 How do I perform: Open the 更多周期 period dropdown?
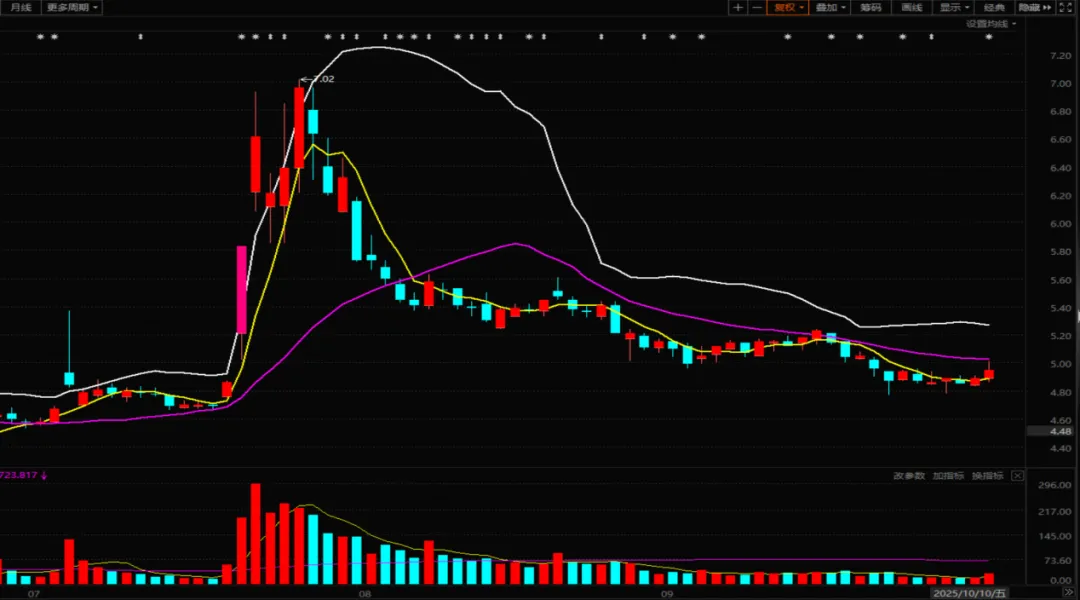point(72,8)
